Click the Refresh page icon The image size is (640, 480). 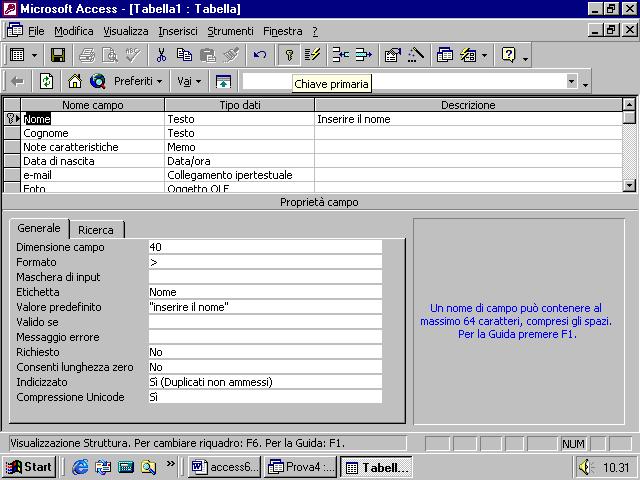[x=46, y=81]
